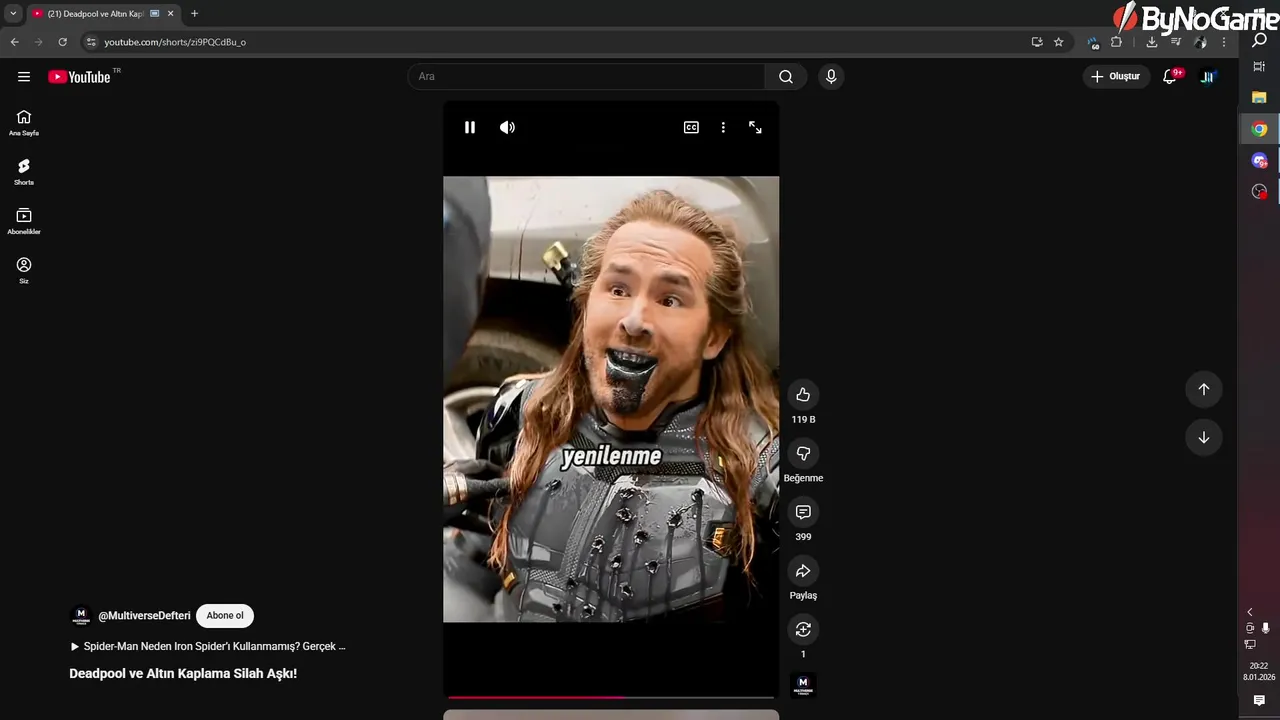Show hidden system tray icons chevron

coord(1249,612)
